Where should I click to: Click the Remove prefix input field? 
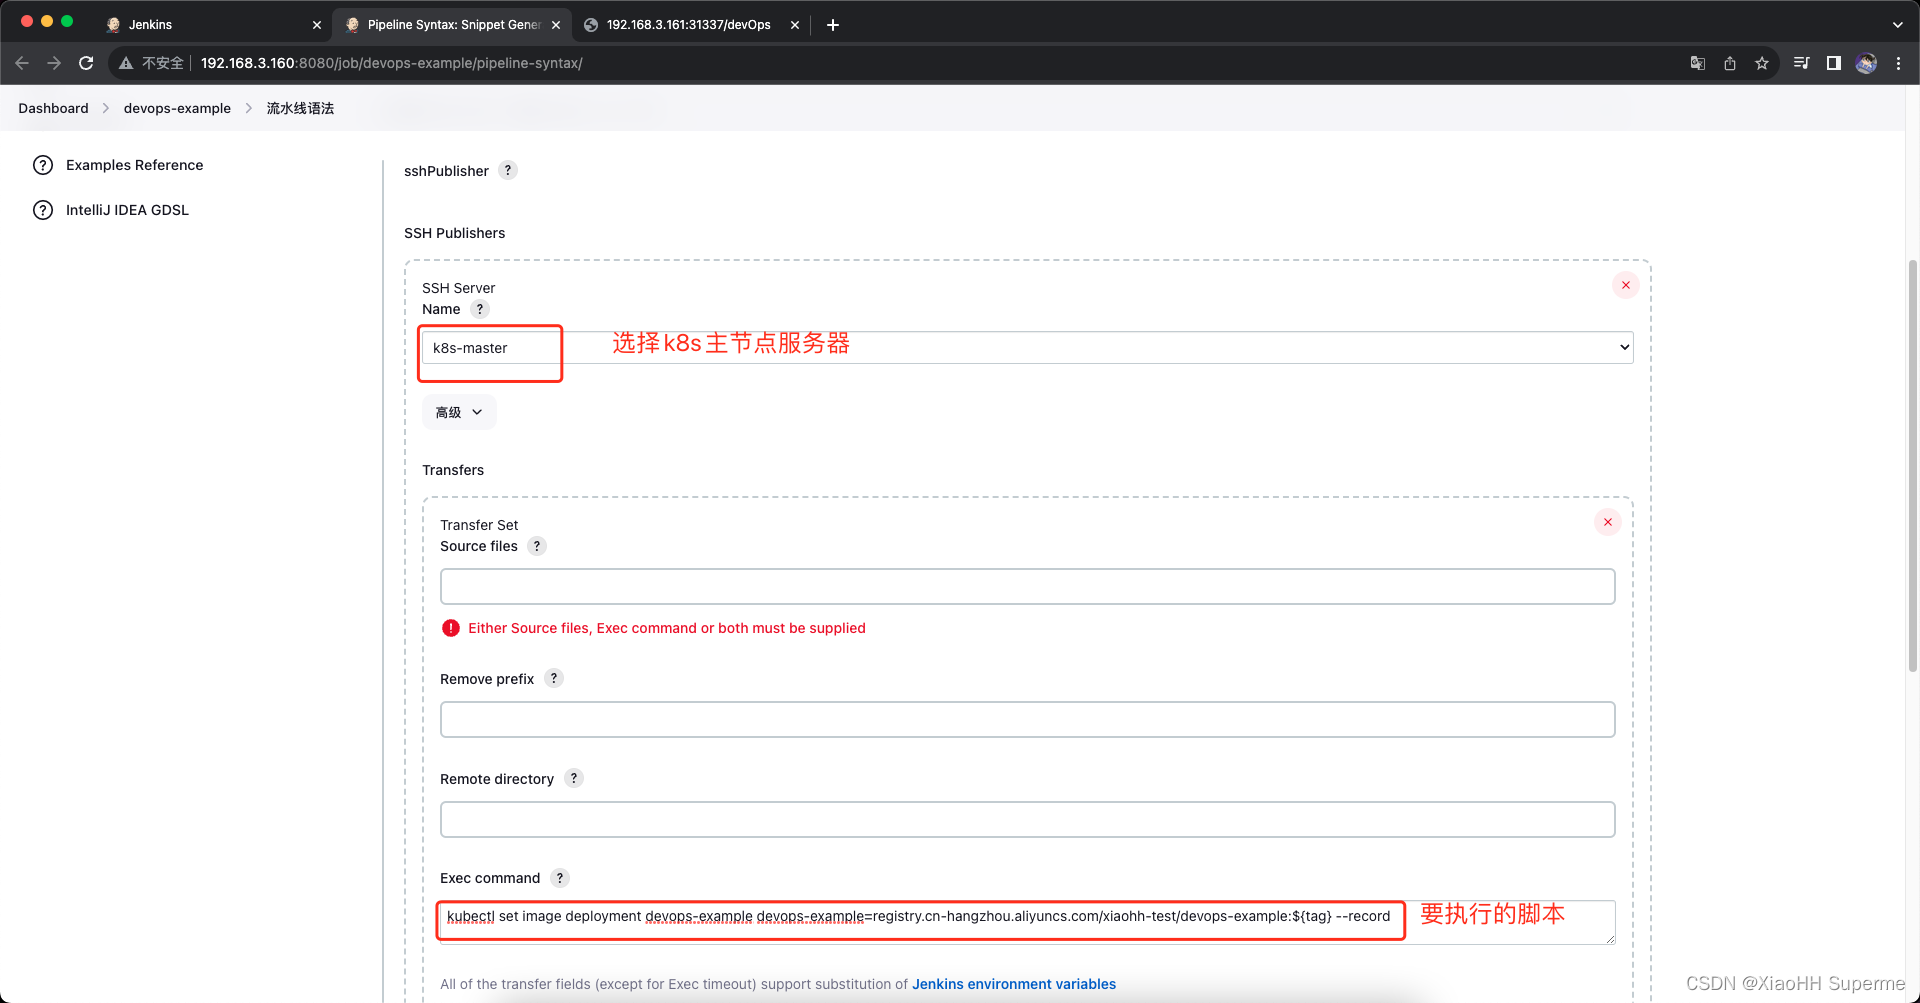(x=1027, y=720)
